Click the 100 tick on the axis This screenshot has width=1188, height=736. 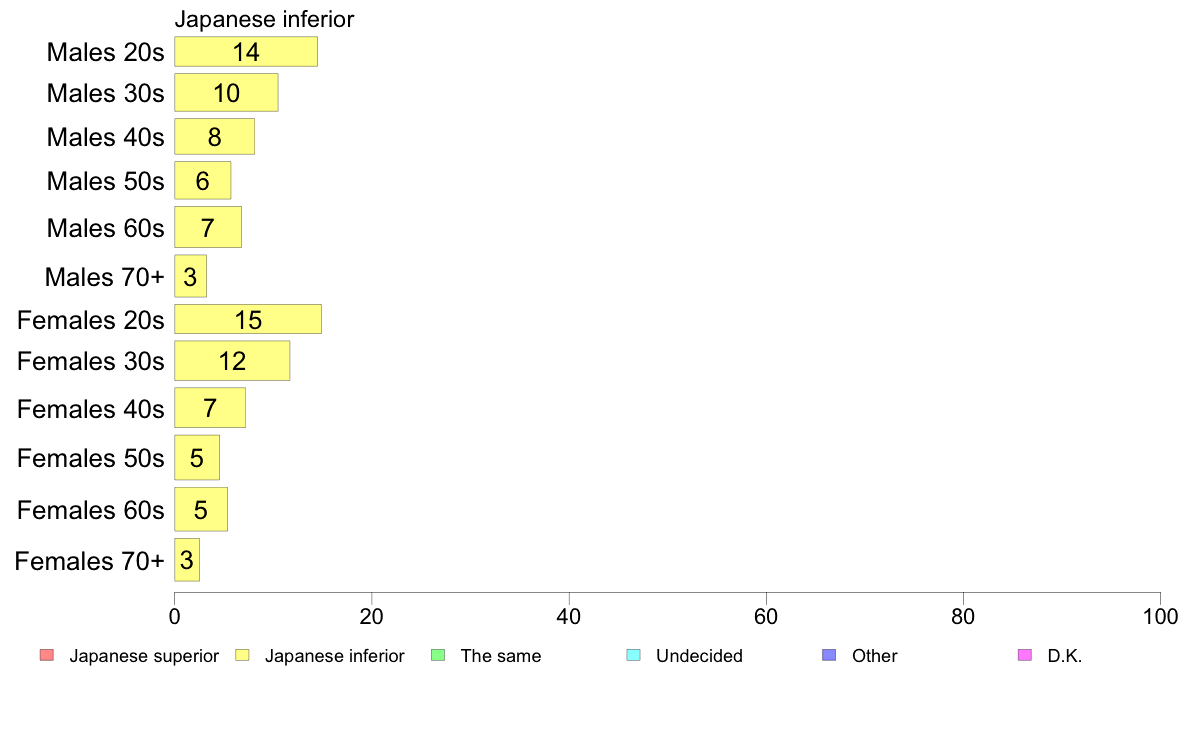[x=1160, y=616]
